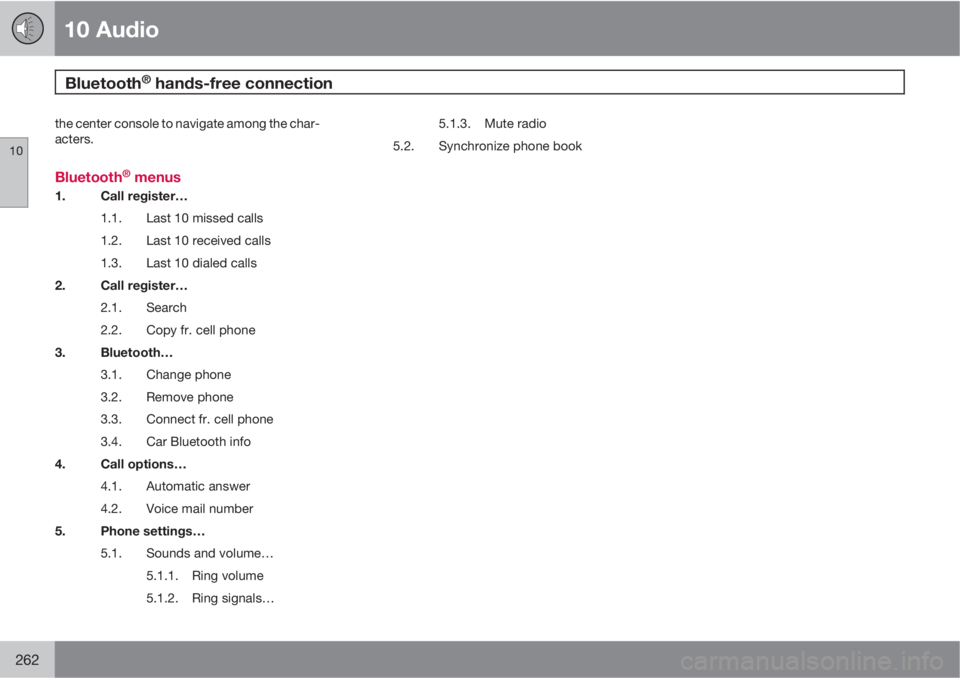This screenshot has height=678, width=960.
Task: Select 'Copy fr. cell phone' entry
Action: pos(201,330)
